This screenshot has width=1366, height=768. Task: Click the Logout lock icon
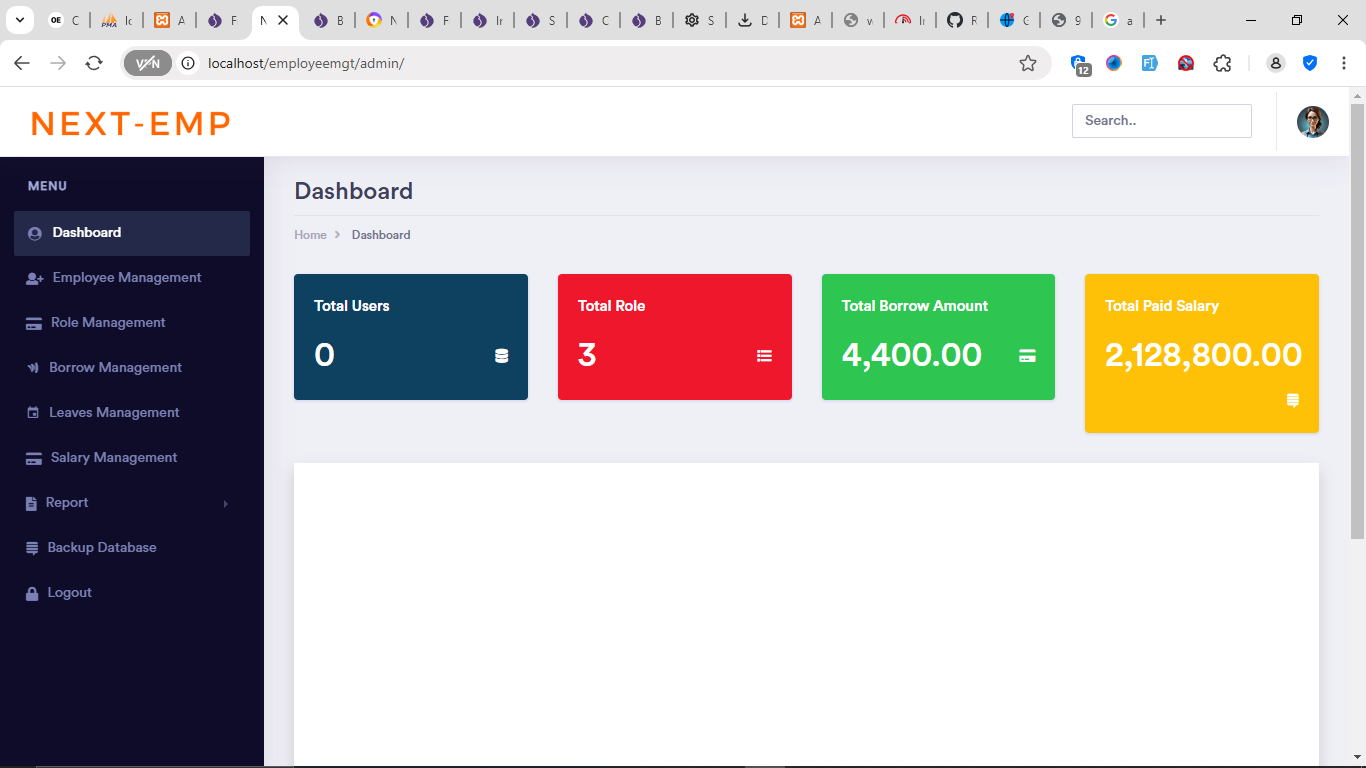(32, 593)
